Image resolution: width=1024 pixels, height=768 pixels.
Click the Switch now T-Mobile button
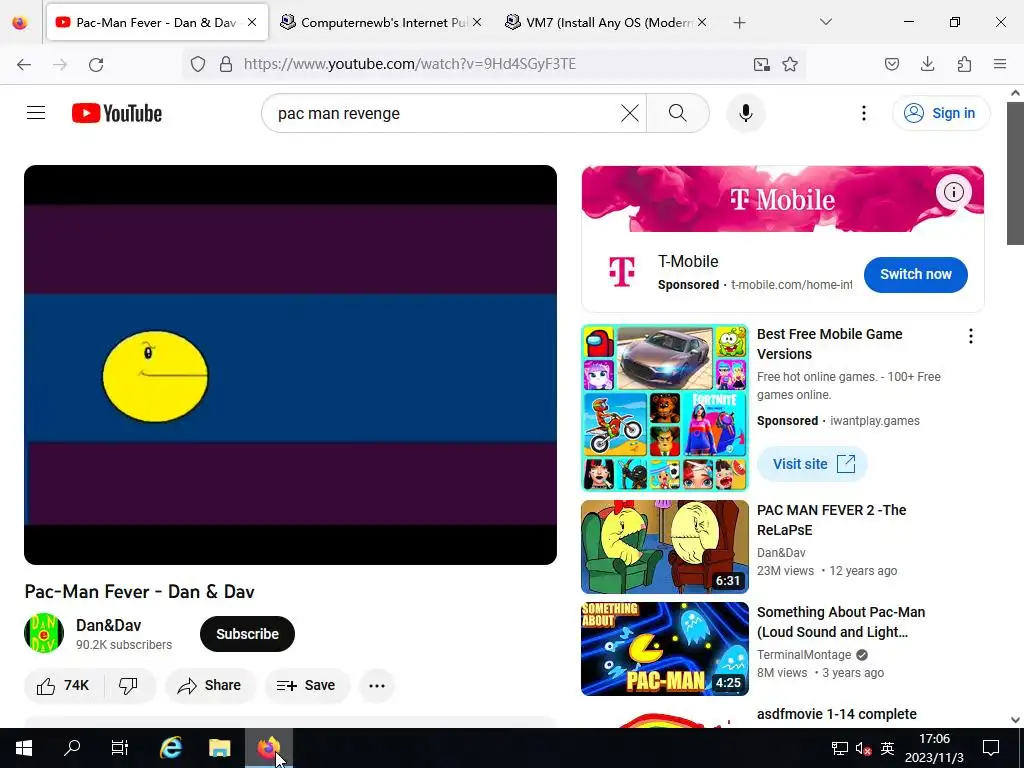(916, 274)
